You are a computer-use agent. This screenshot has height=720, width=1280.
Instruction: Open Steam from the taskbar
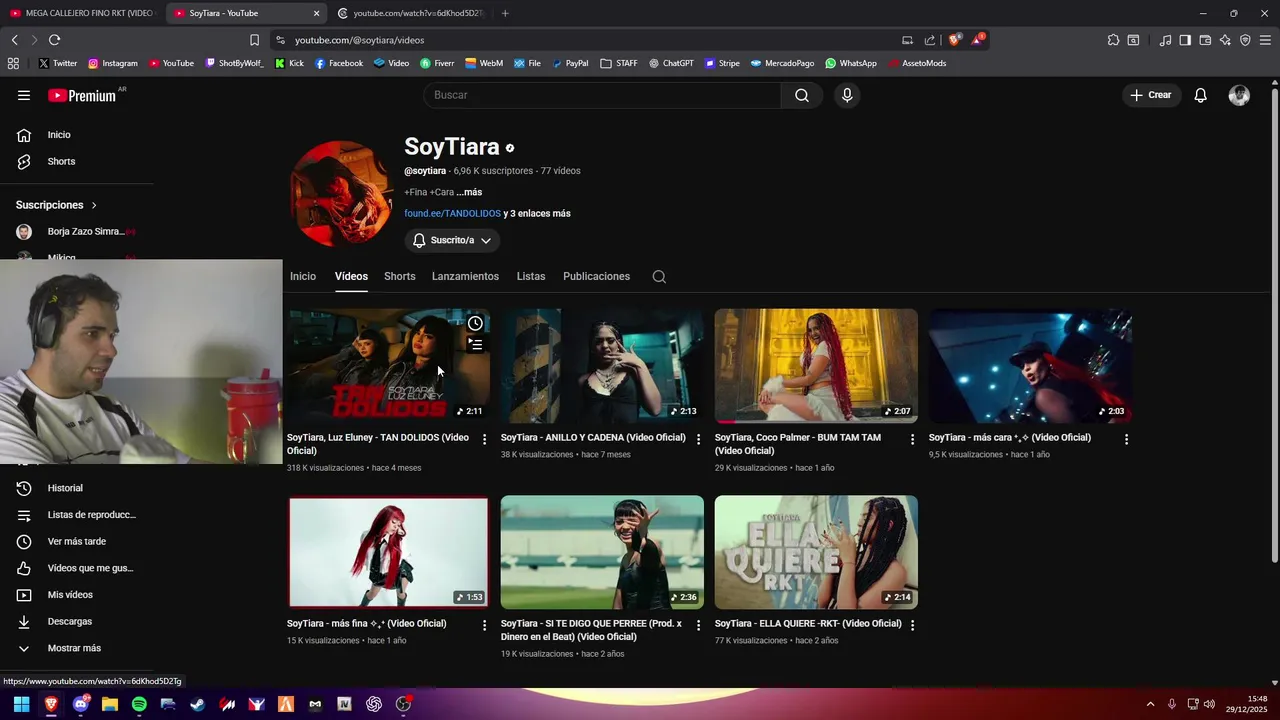point(198,704)
